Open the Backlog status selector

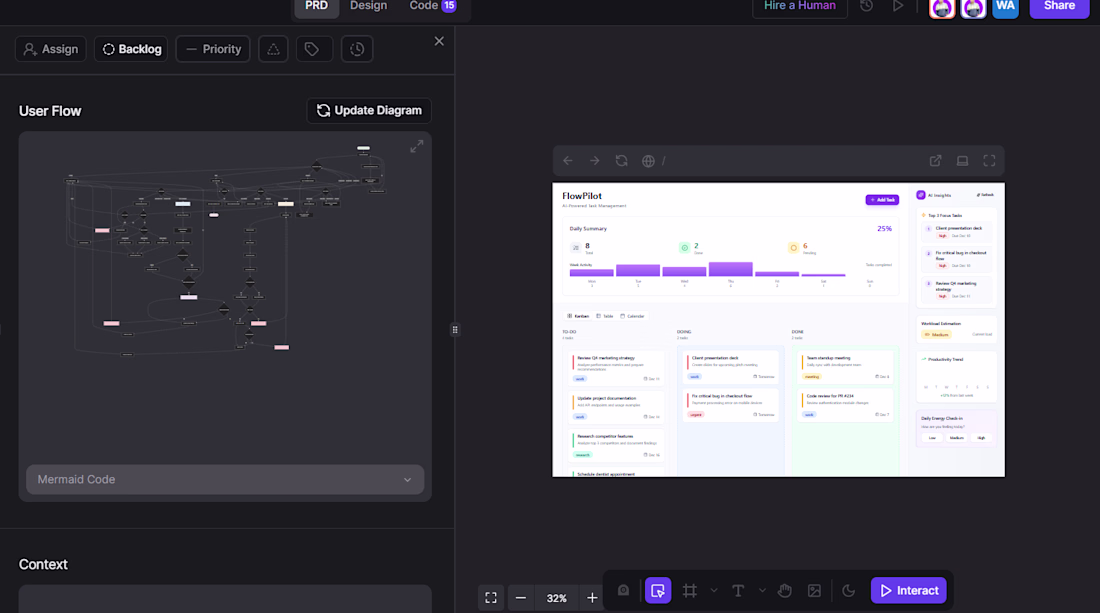pyautogui.click(x=131, y=49)
